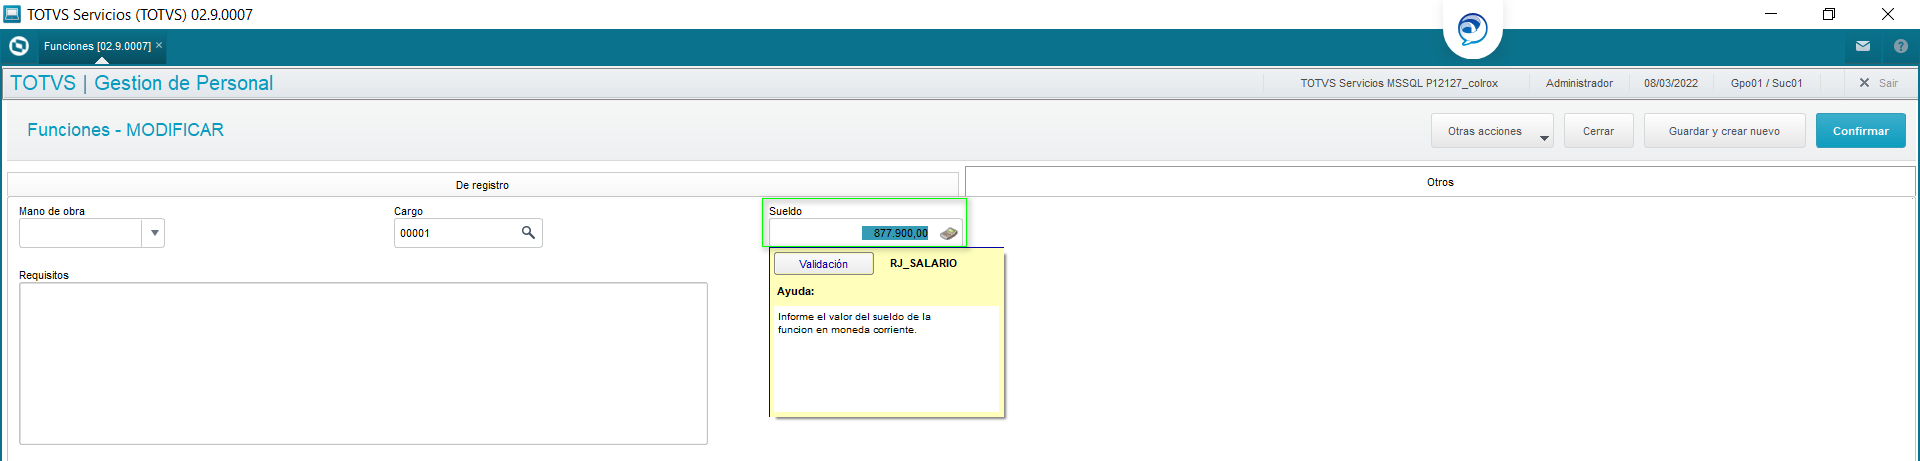1920x461 pixels.
Task: Click the Funciones - MODIFICAR heading
Action: point(125,130)
